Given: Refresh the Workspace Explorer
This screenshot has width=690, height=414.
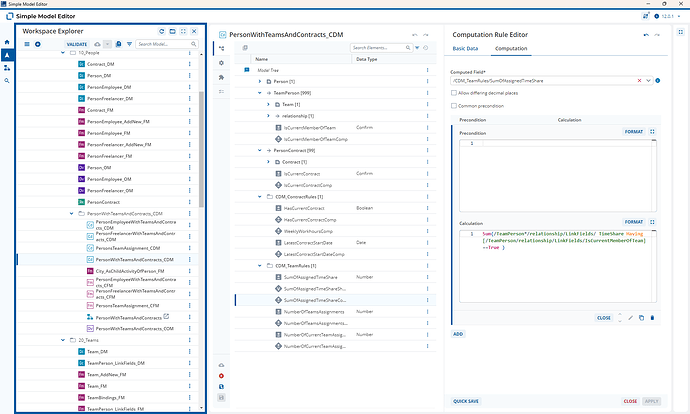Looking at the screenshot, I should tap(161, 31).
